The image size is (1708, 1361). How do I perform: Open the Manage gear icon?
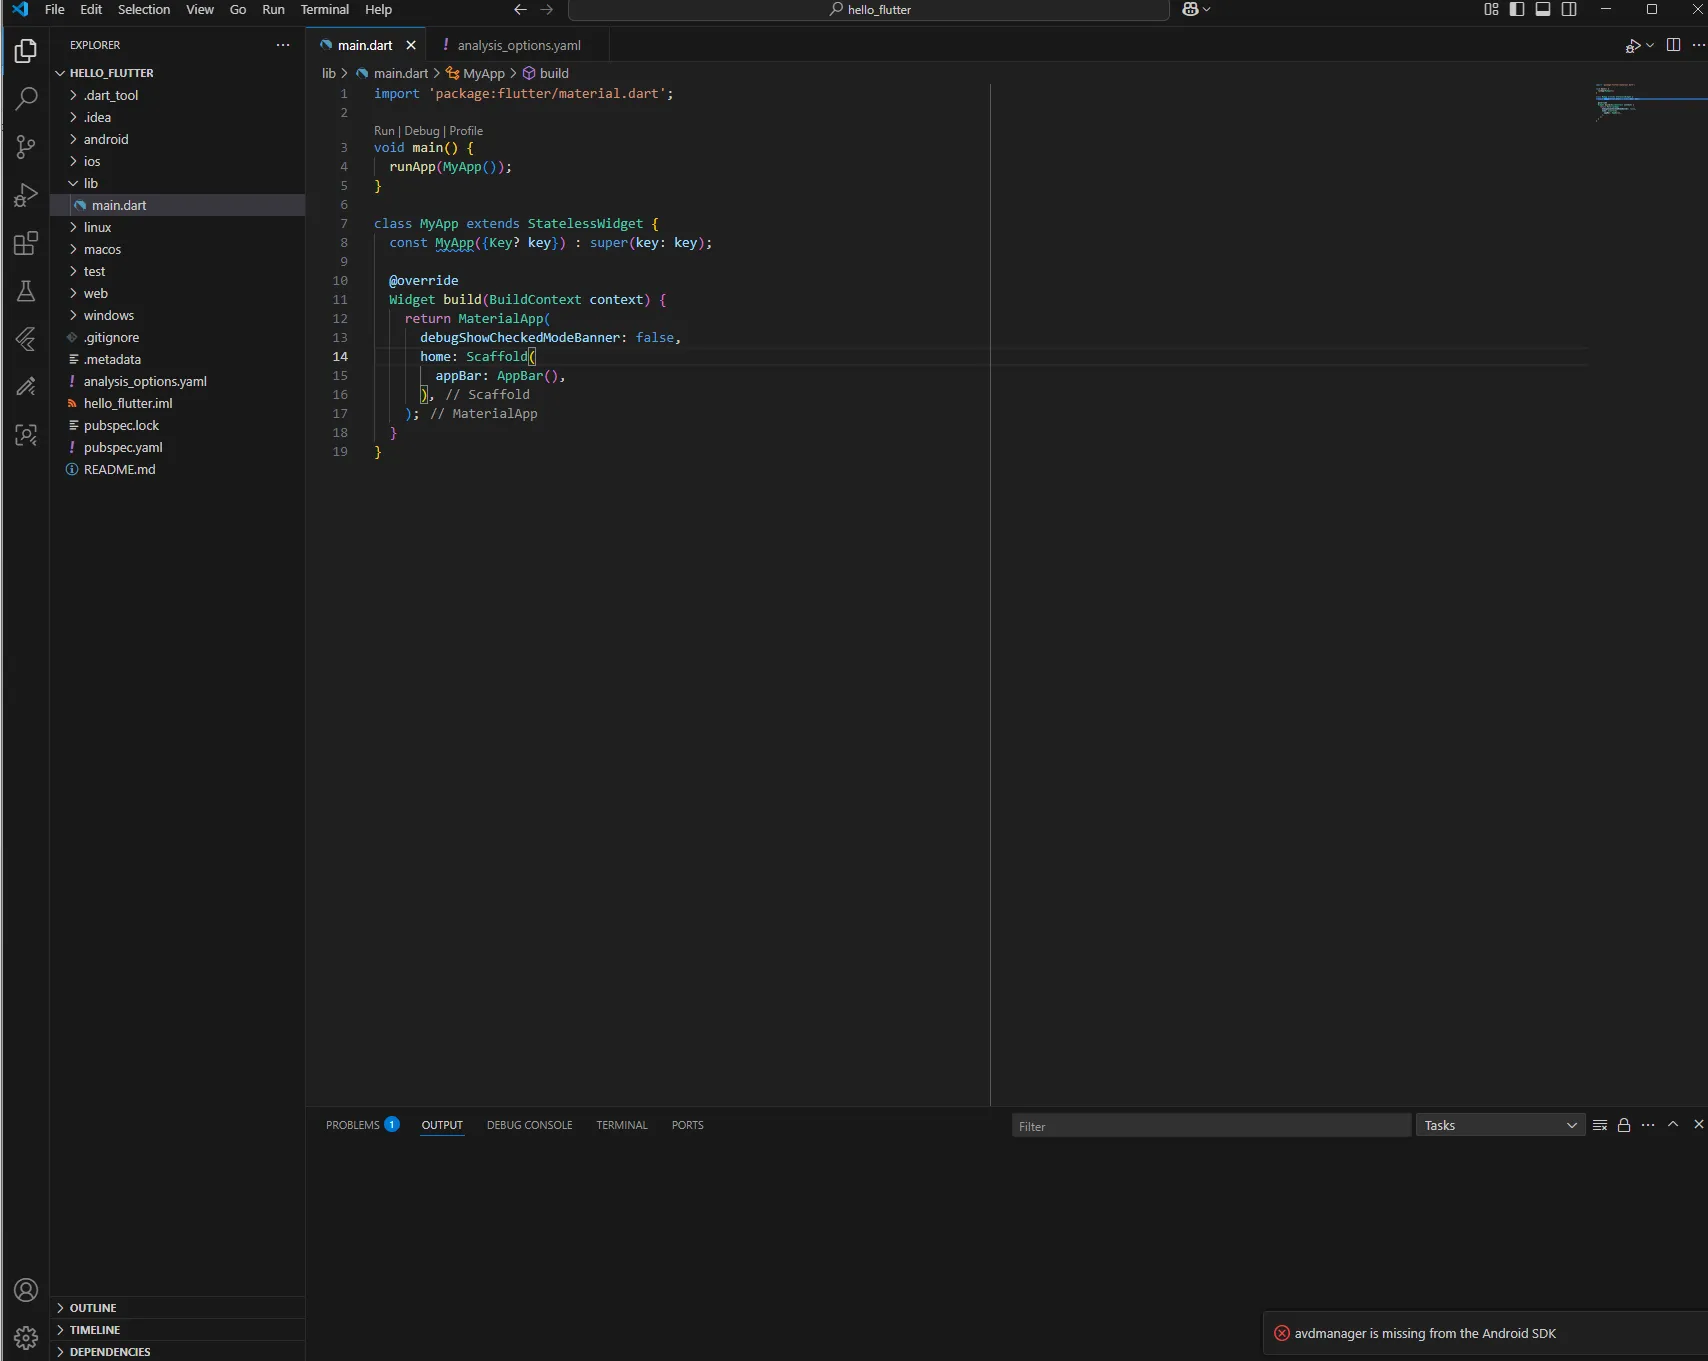coord(26,1338)
